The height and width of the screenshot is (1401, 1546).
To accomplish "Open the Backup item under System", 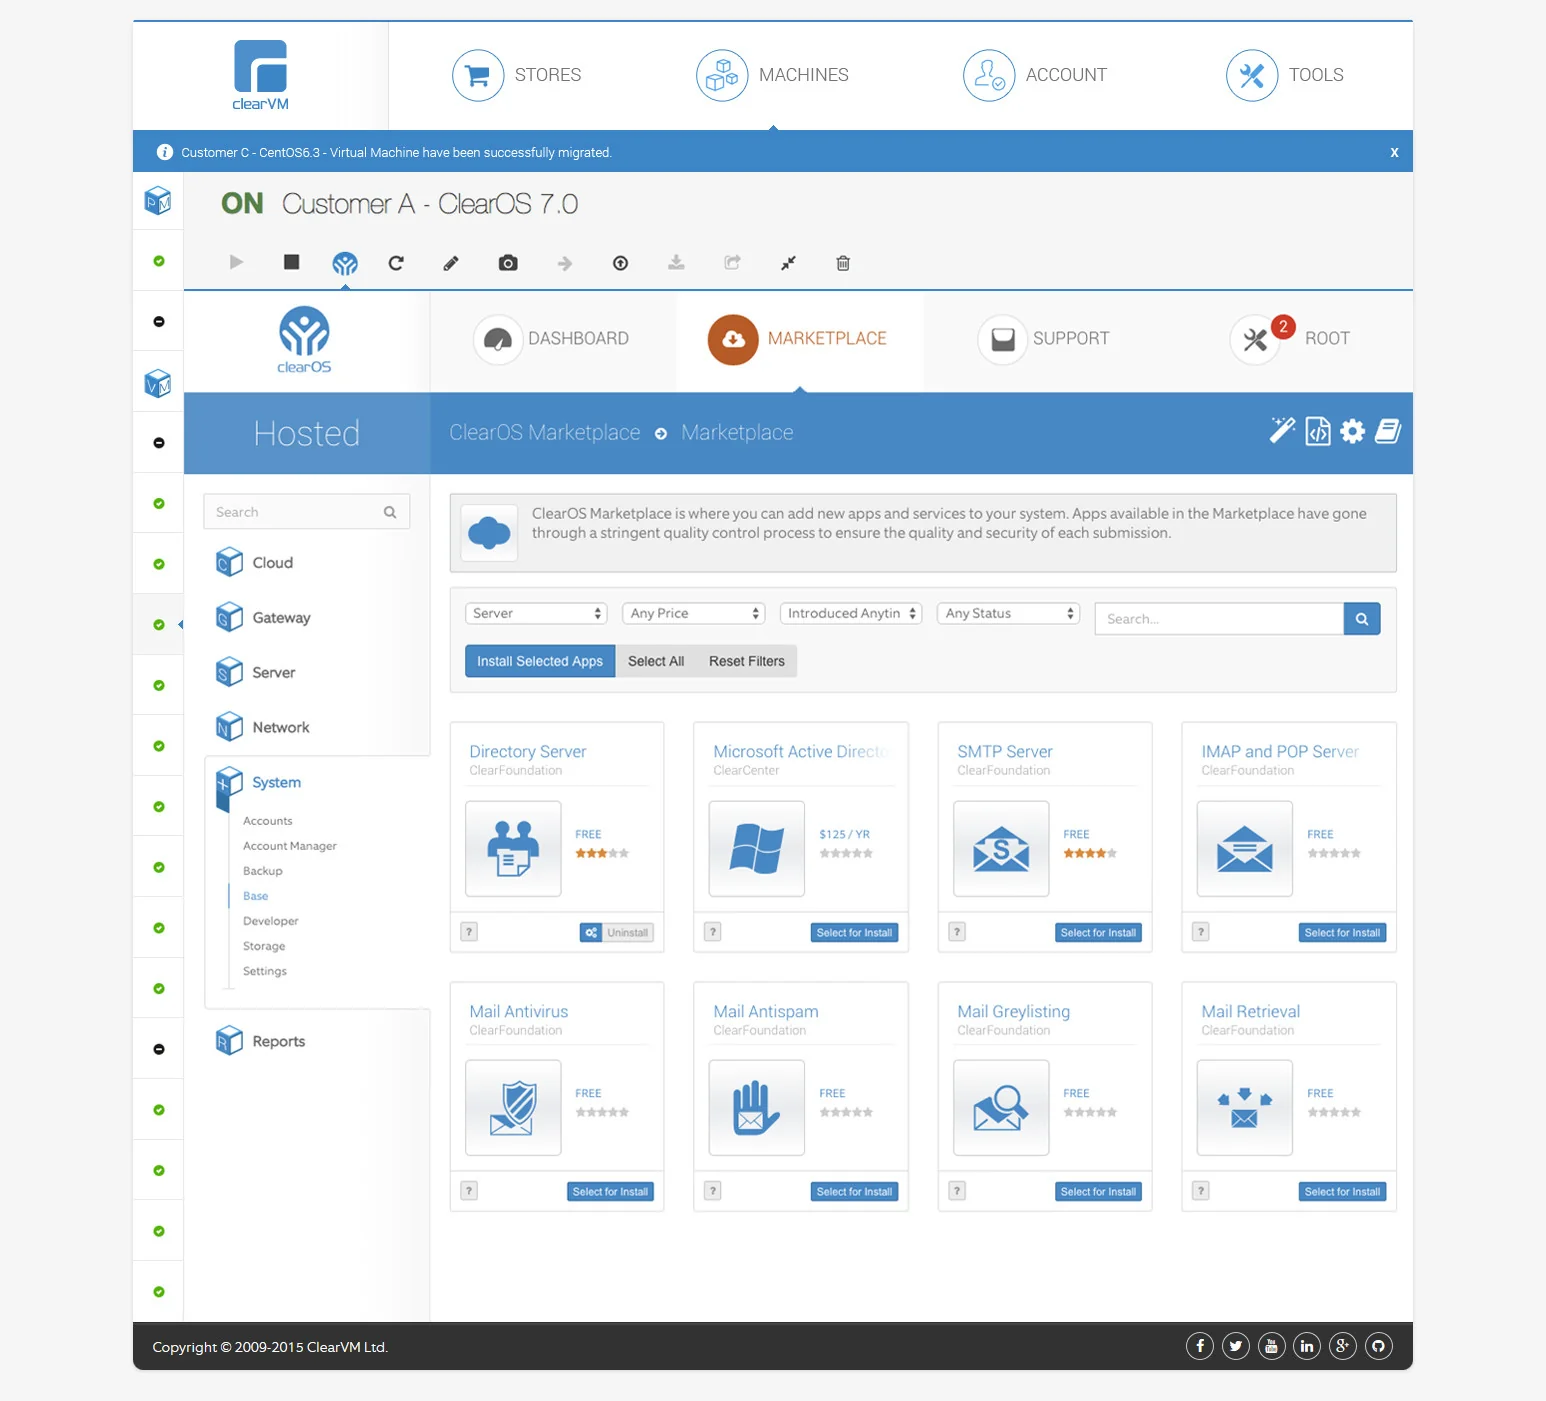I will (263, 871).
